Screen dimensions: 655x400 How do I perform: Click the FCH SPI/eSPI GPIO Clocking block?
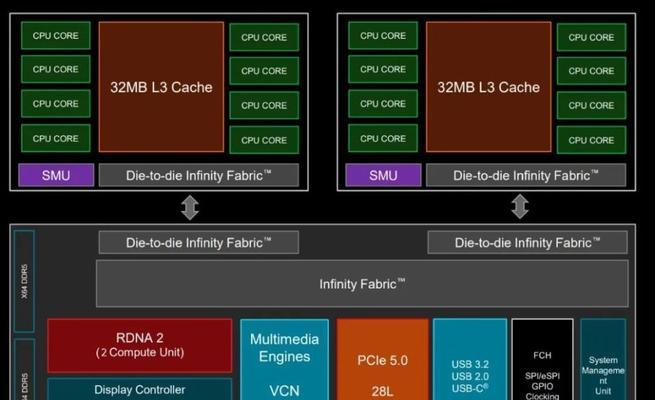(x=542, y=359)
